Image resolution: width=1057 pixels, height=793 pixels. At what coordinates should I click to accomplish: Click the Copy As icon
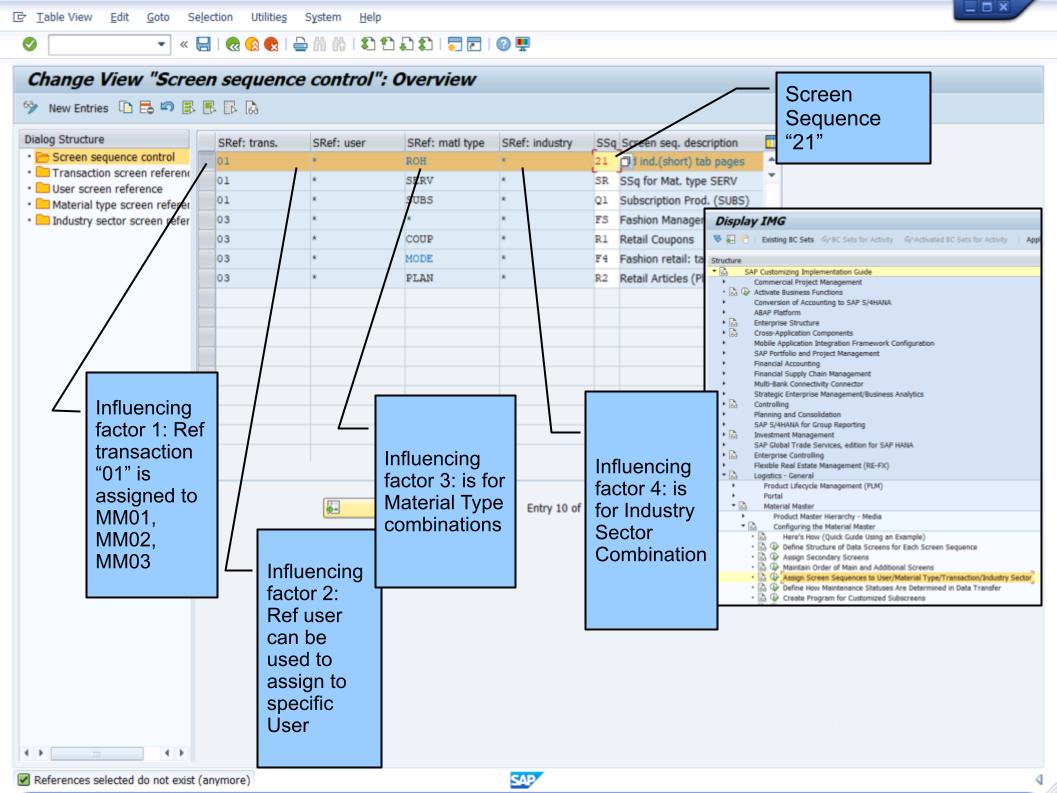tap(125, 108)
